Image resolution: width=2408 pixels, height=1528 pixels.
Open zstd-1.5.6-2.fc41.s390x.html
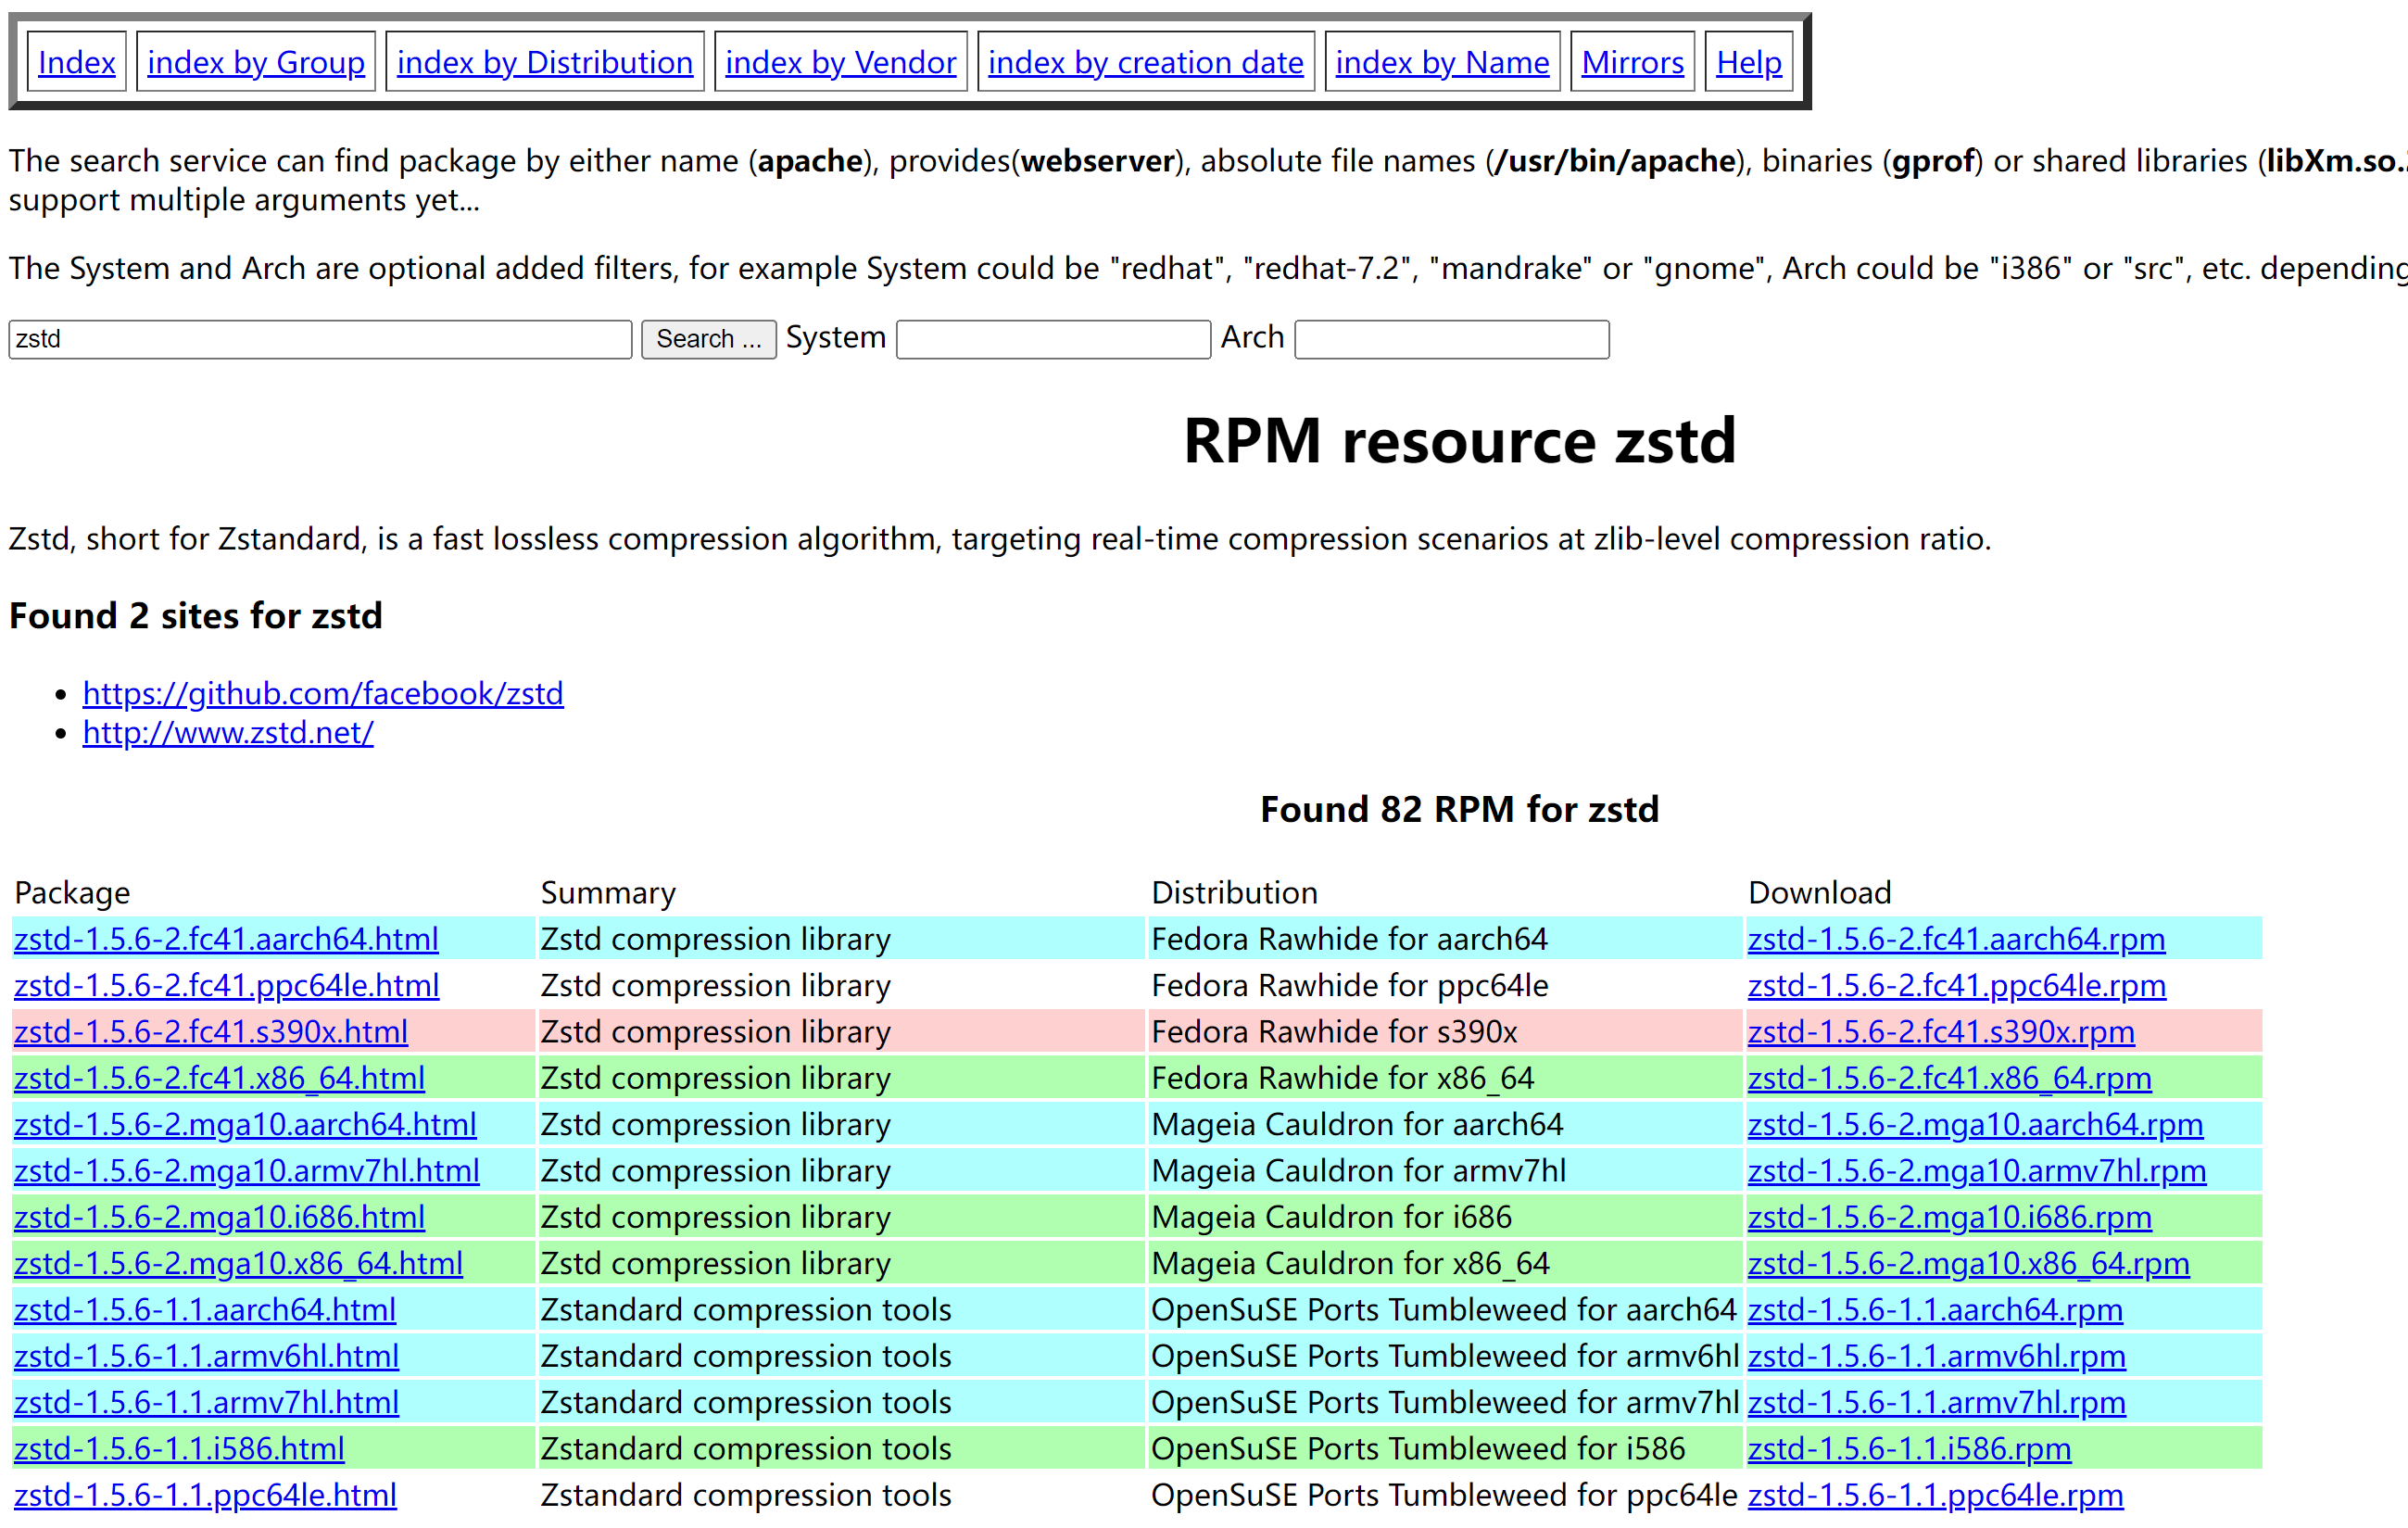[x=211, y=1031]
